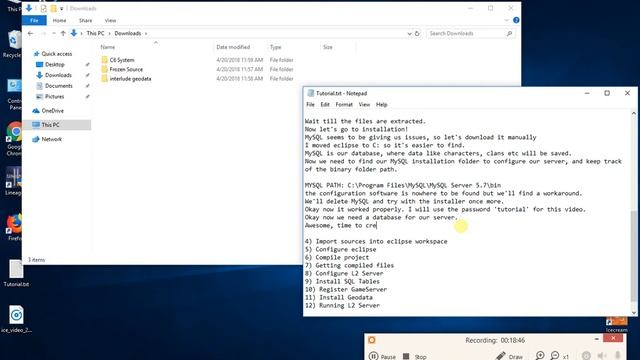This screenshot has width=640, height=360.
Task: Click This PC in the address breadcrumb
Action: tap(95, 33)
